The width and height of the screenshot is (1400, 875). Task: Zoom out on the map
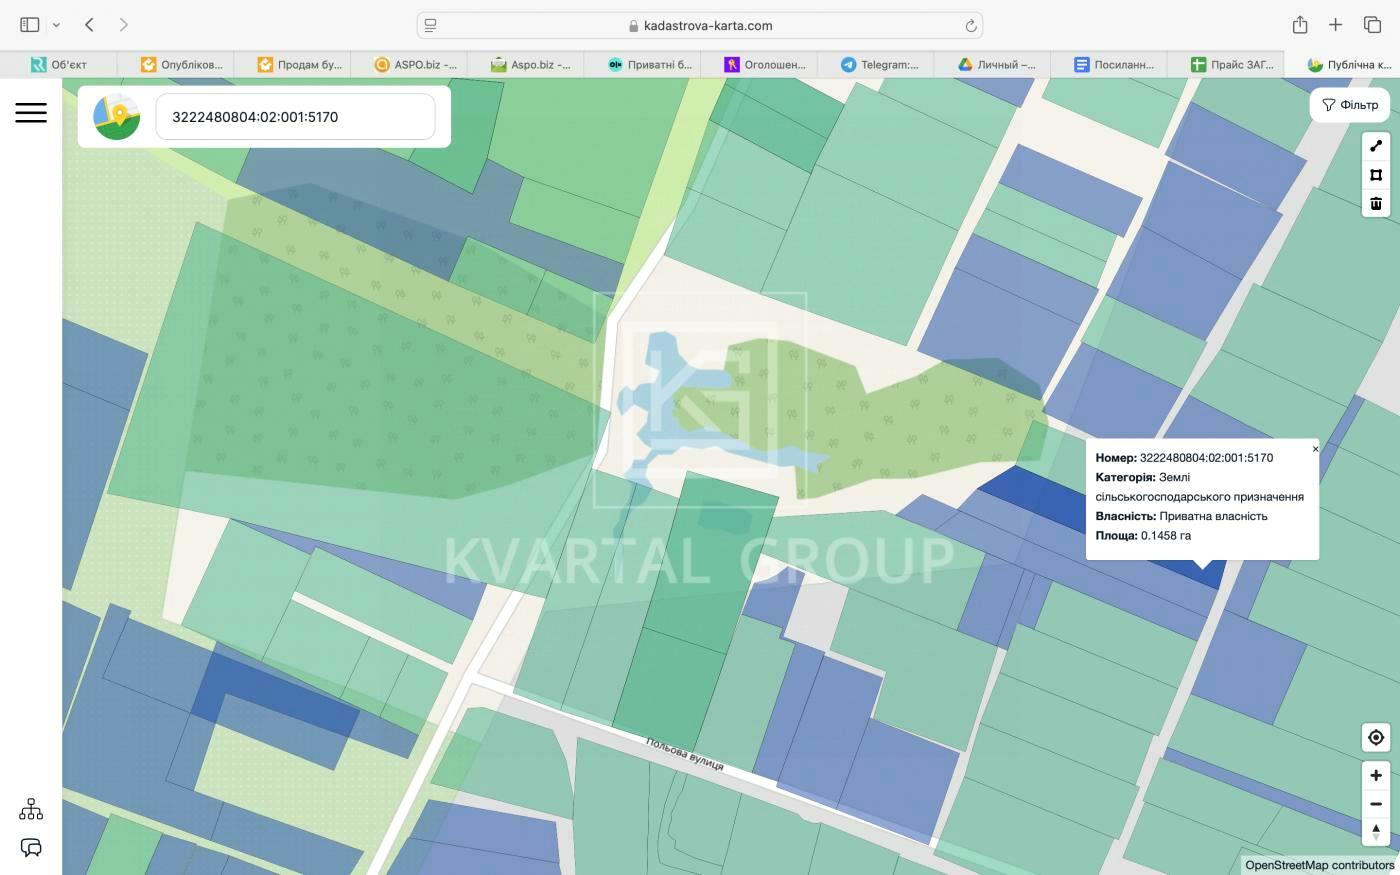point(1376,804)
